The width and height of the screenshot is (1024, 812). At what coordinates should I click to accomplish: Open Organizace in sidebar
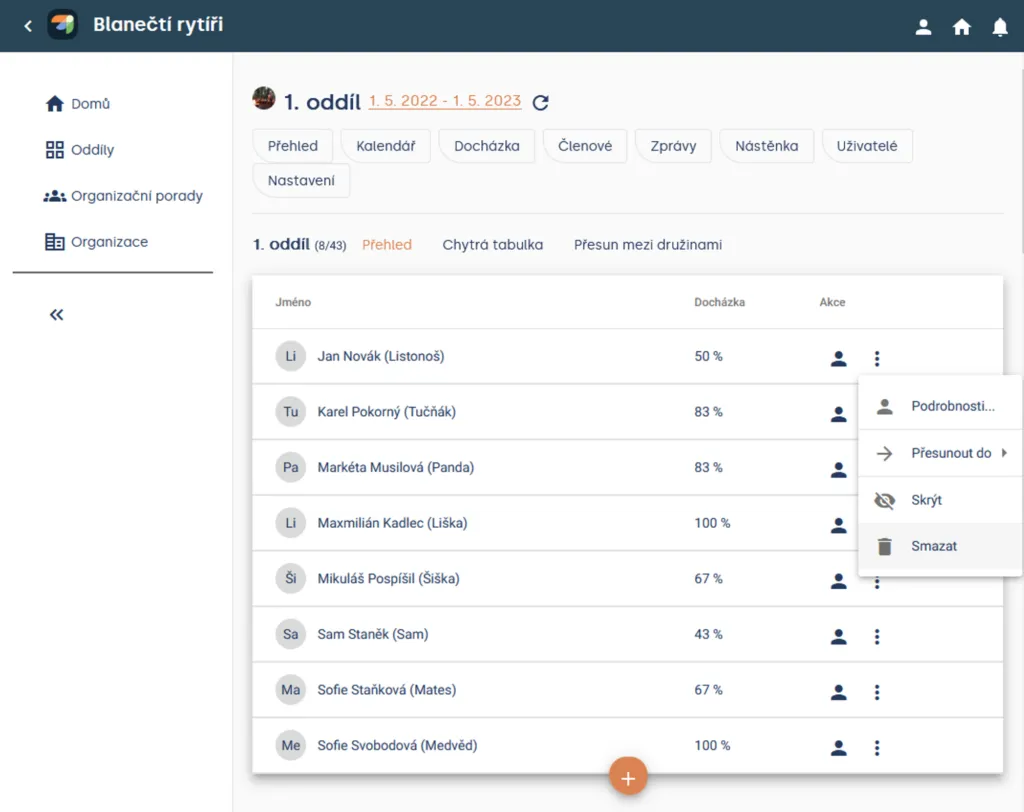tap(97, 242)
